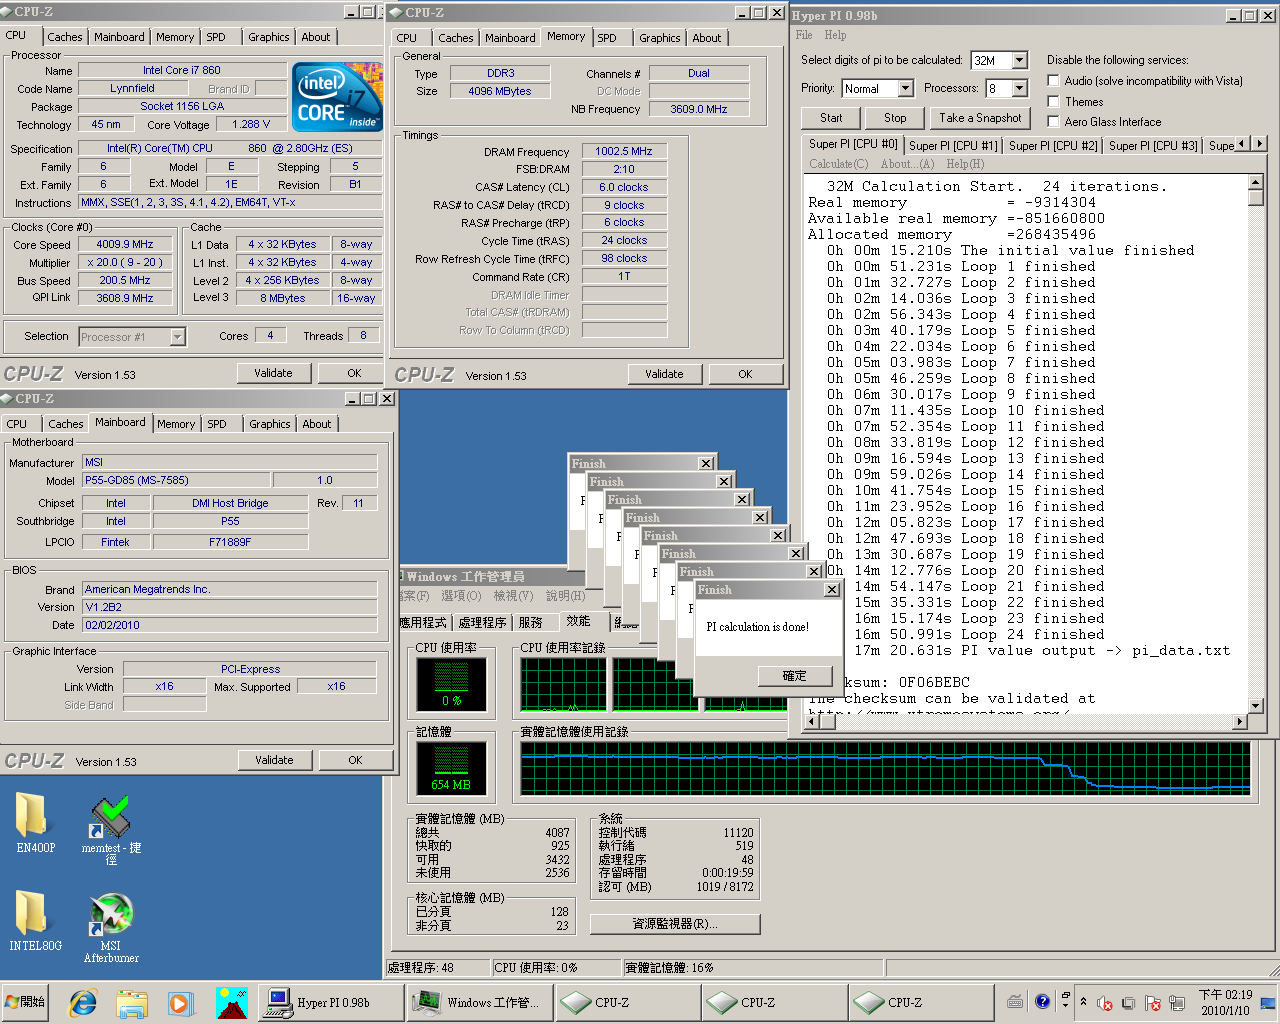This screenshot has width=1280, height=1024.
Task: Click the muted volume tray icon
Action: 1105,1003
